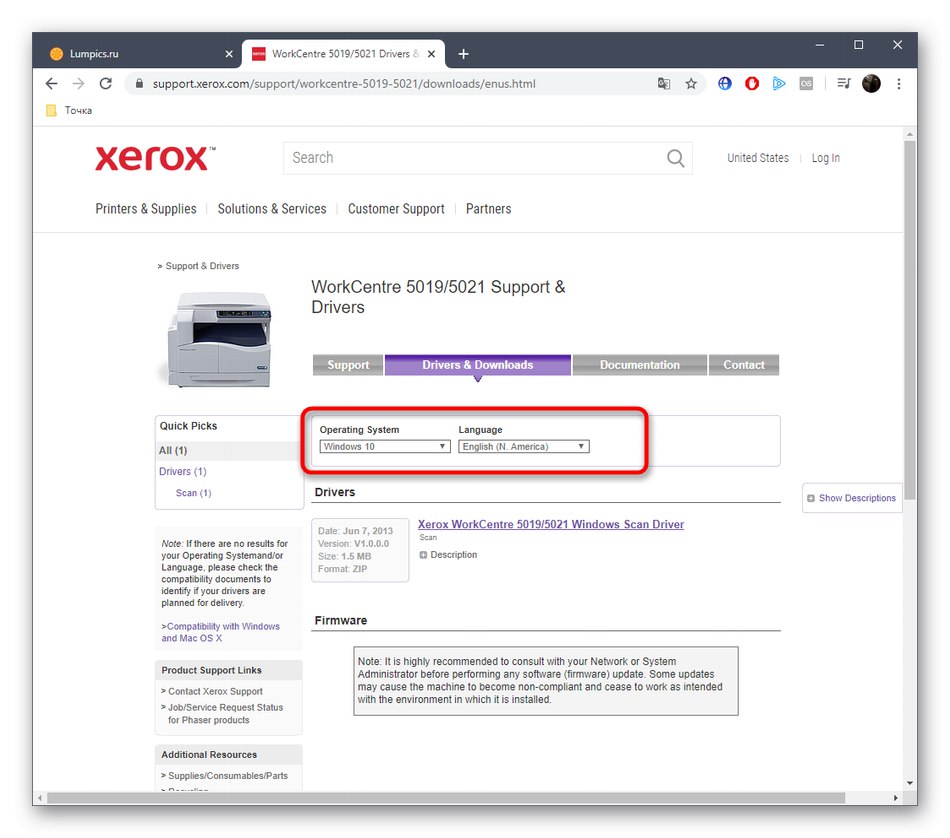
Task: Select All (1) in Quick Picks
Action: click(x=173, y=451)
